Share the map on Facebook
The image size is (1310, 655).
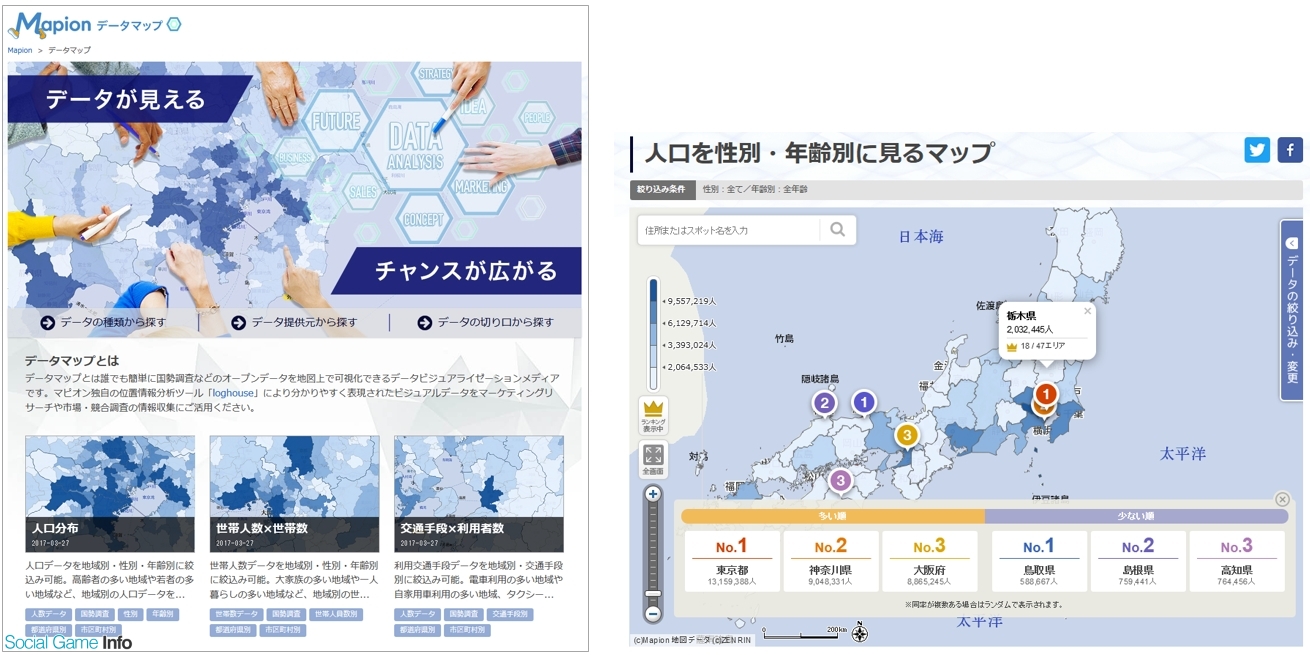click(x=1289, y=150)
